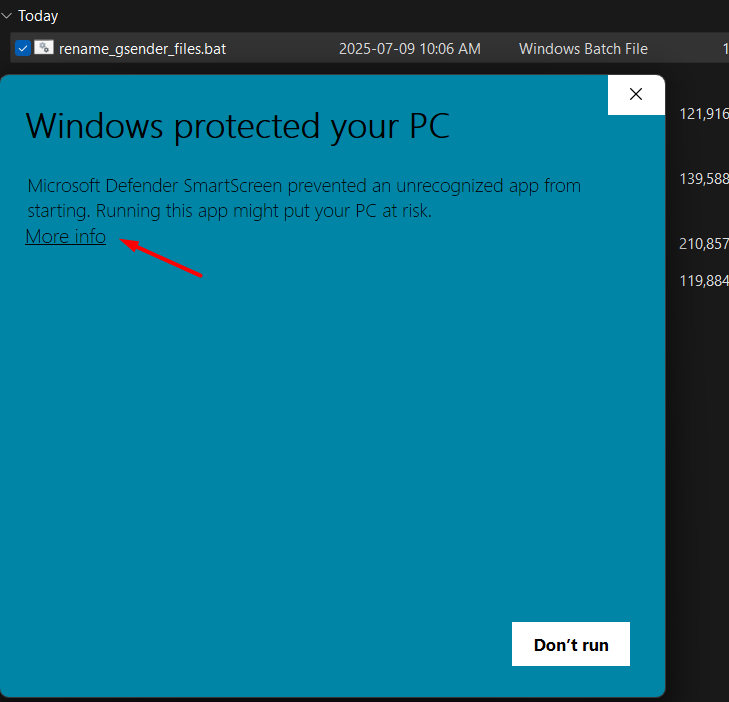This screenshot has height=702, width=729.
Task: Click the file size value 119,884
Action: point(704,281)
